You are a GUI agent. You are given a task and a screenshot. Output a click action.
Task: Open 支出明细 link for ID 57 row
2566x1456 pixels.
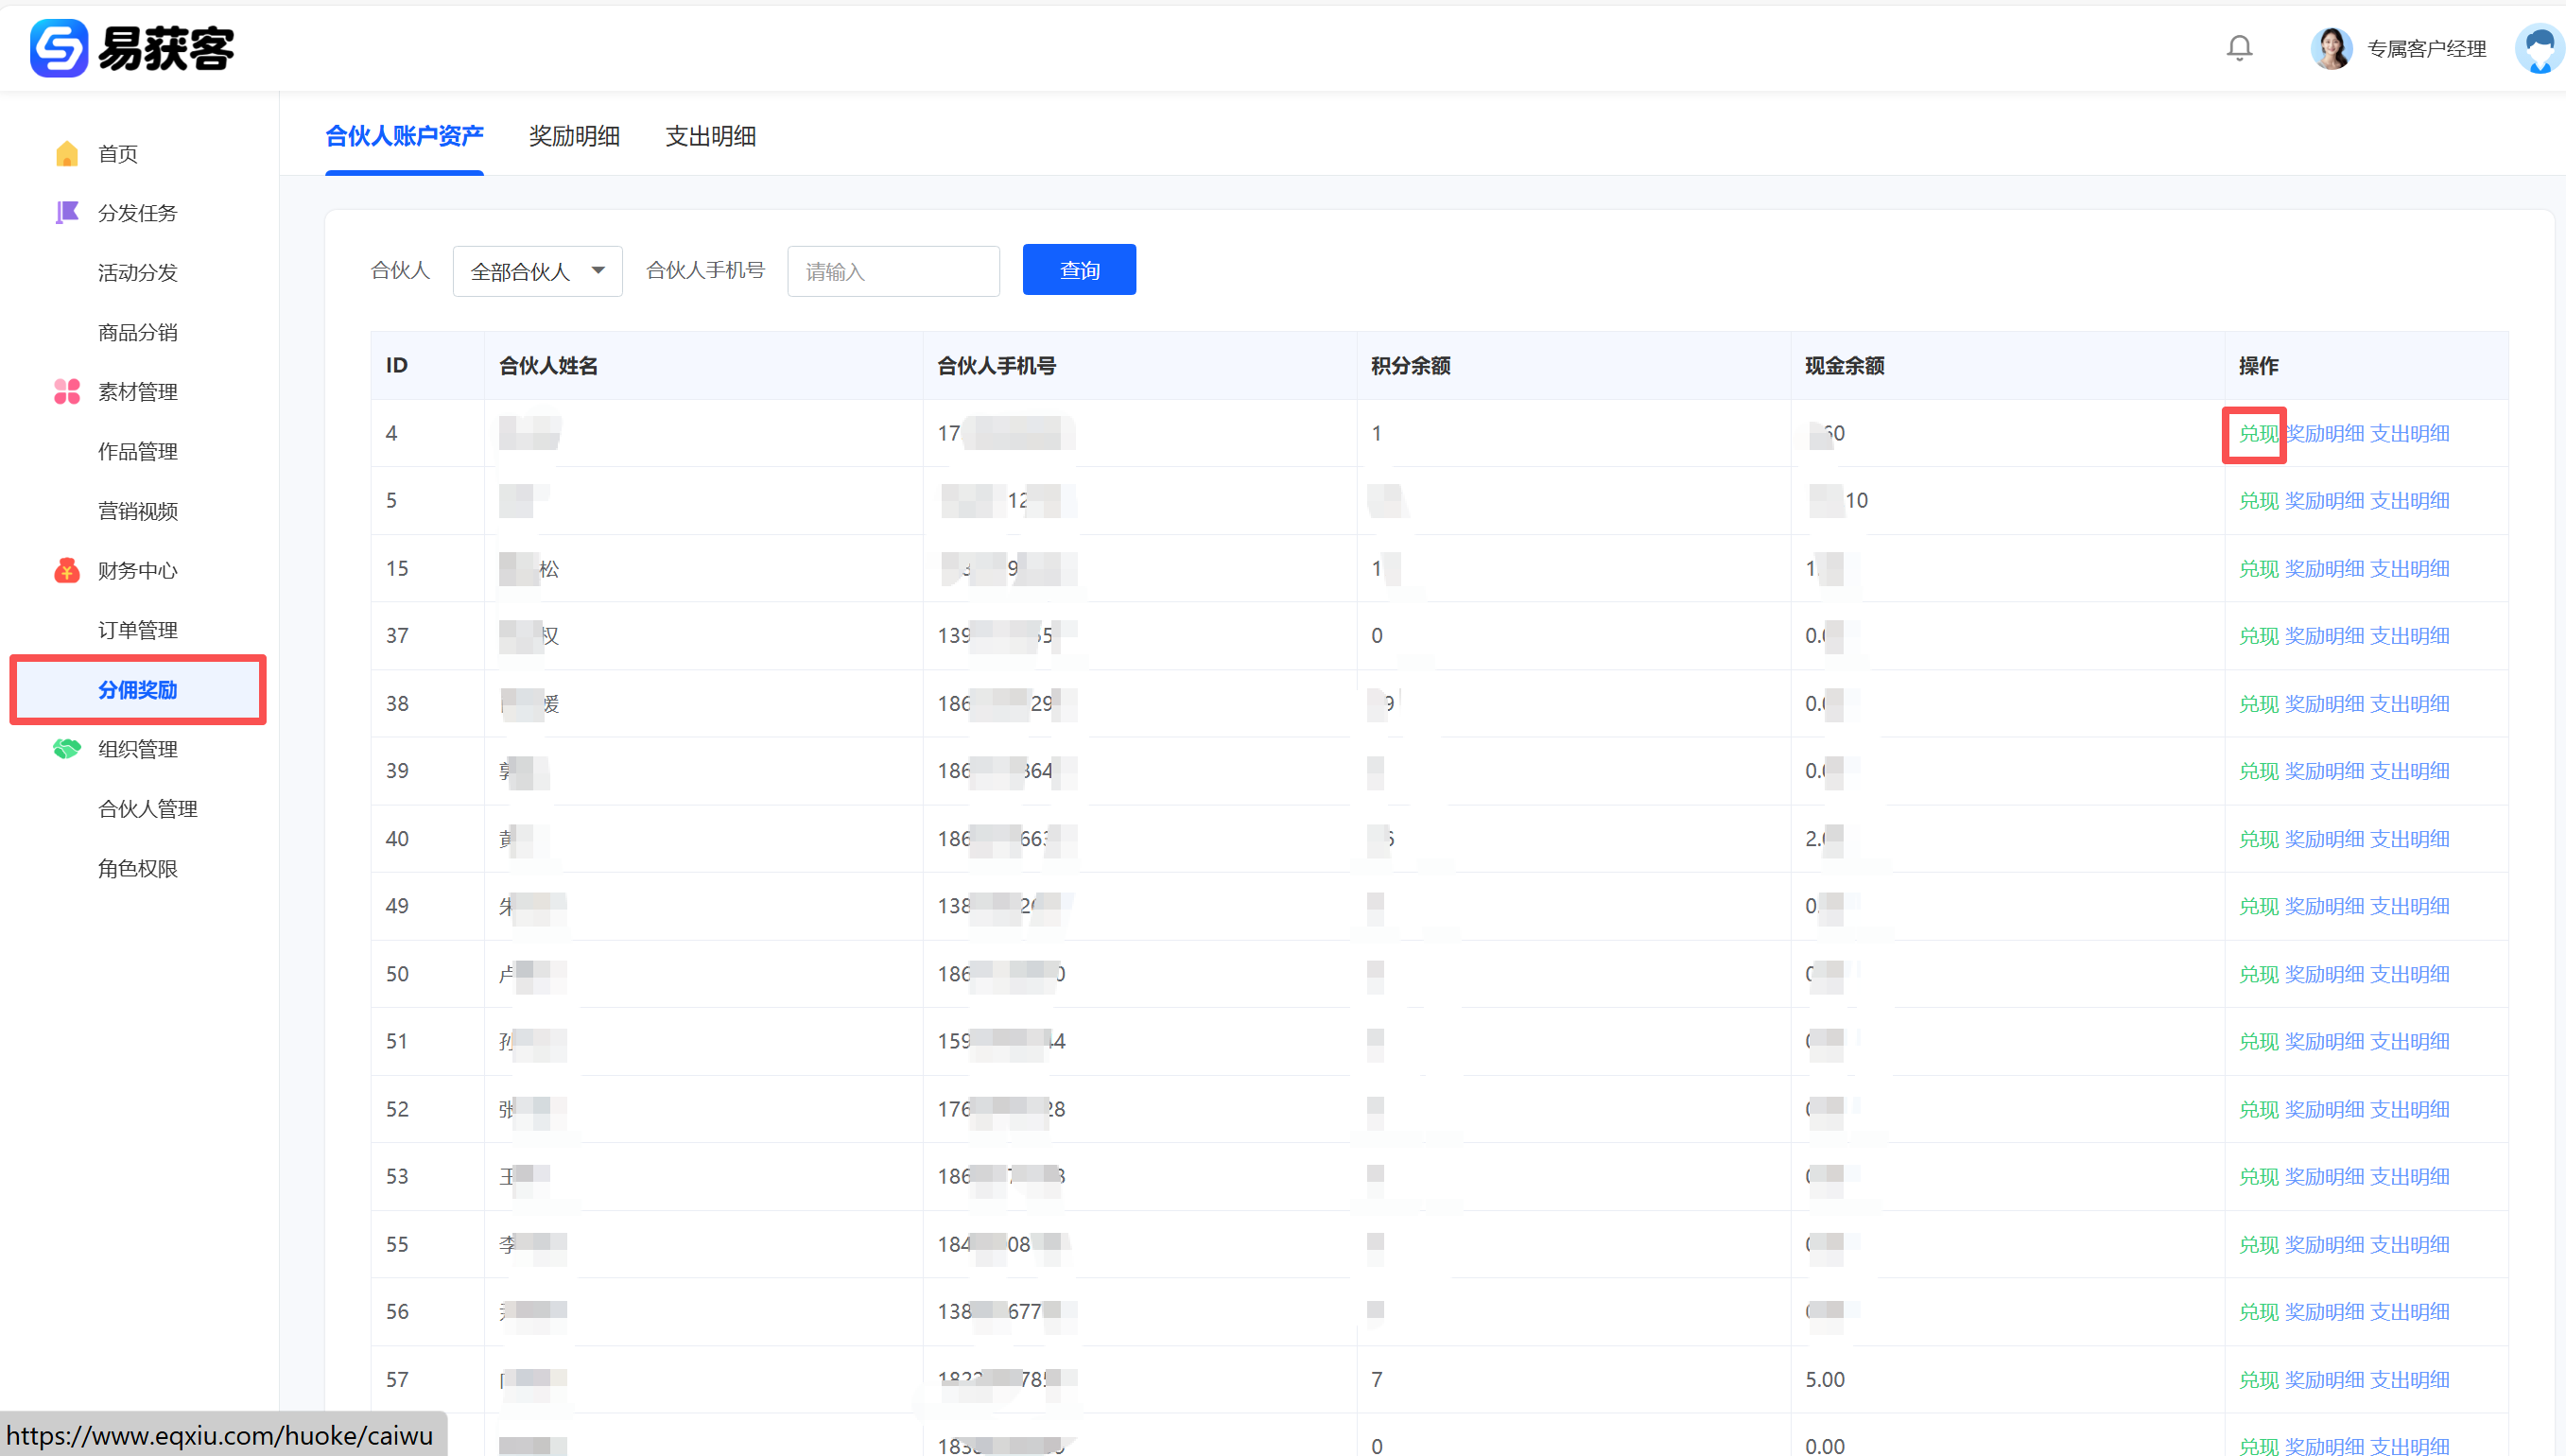click(x=2410, y=1380)
